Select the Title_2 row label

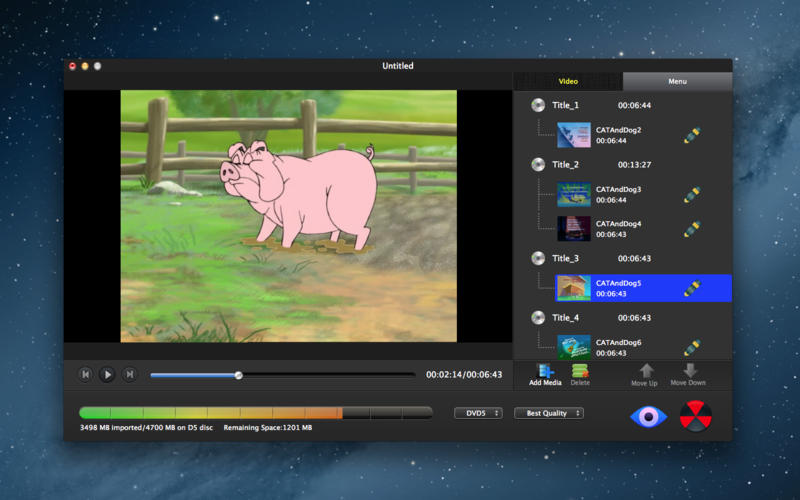(565, 164)
